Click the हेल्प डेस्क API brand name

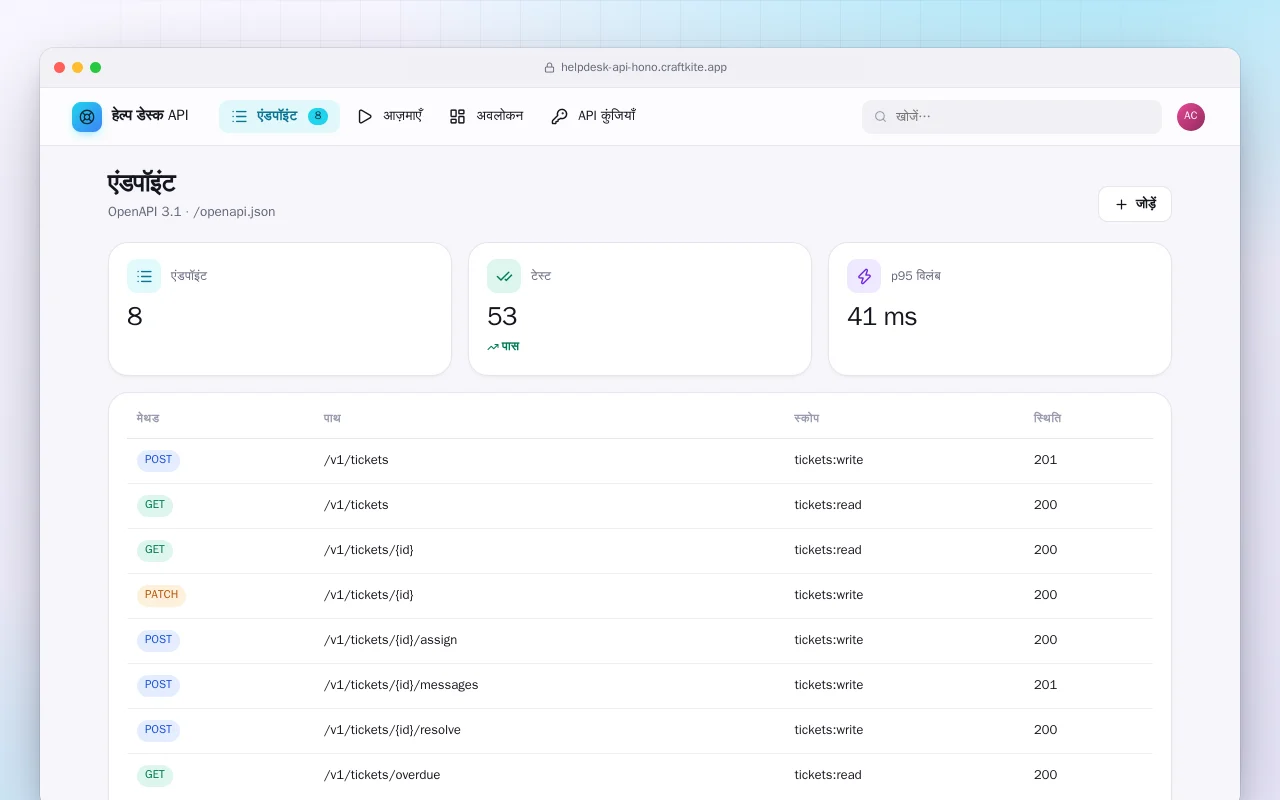(x=150, y=116)
